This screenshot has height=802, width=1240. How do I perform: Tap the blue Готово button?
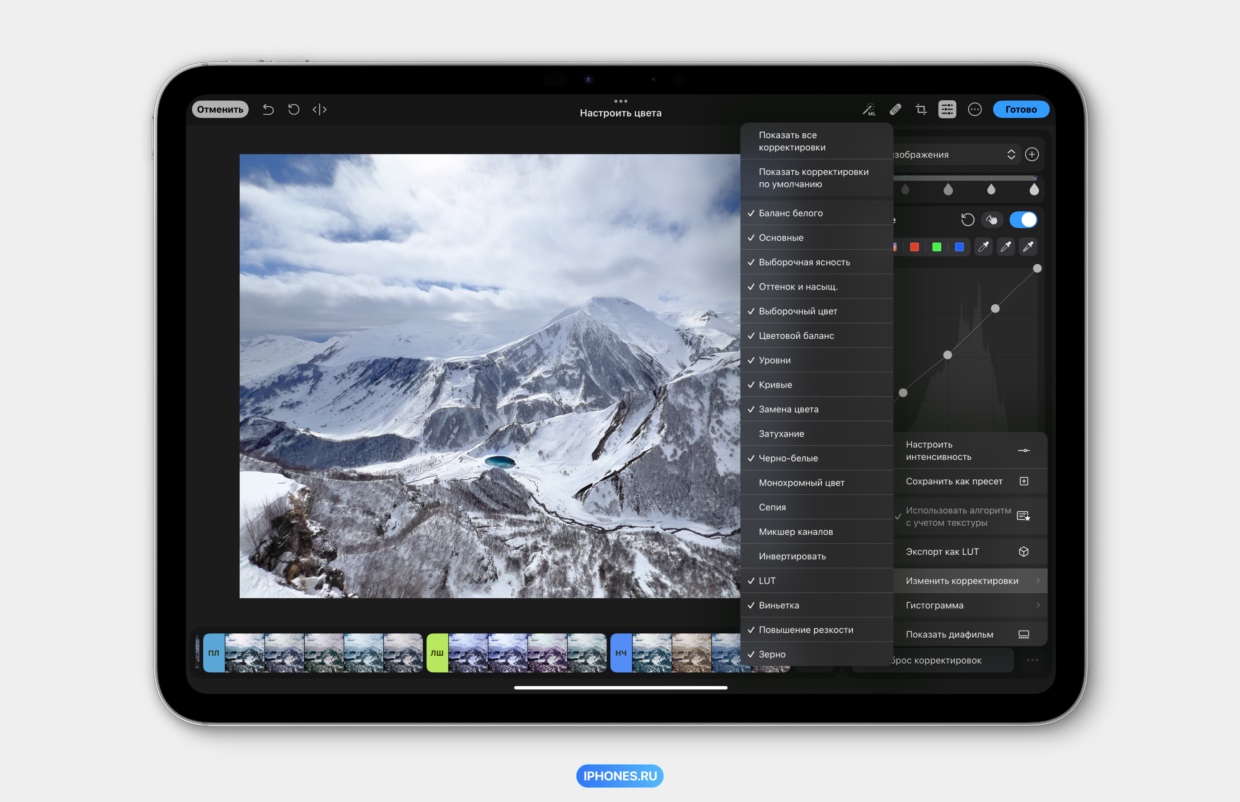point(1021,110)
